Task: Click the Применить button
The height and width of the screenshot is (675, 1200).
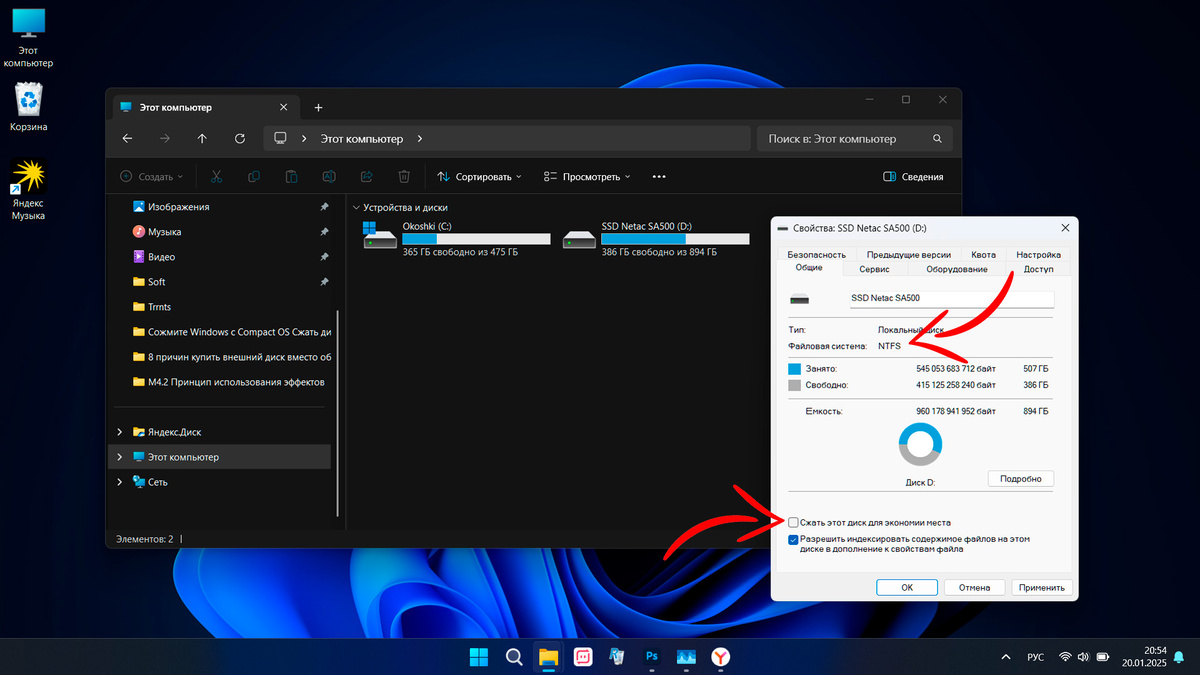Action: pos(1042,587)
